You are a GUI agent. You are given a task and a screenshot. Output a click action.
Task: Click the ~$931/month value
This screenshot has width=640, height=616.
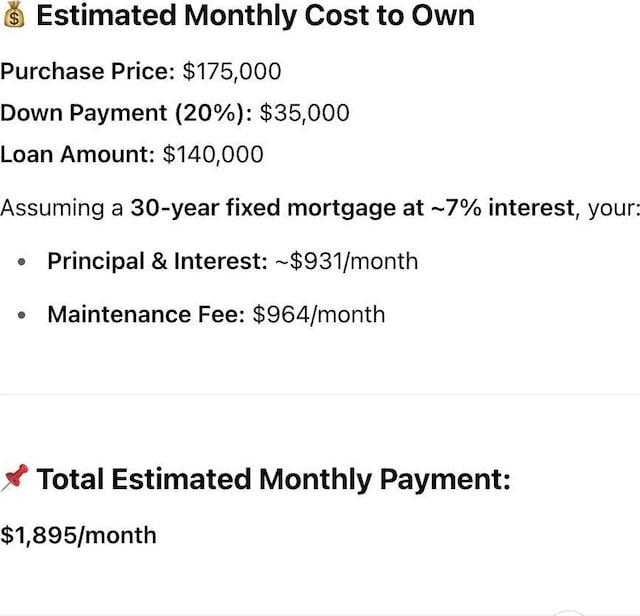(x=347, y=261)
